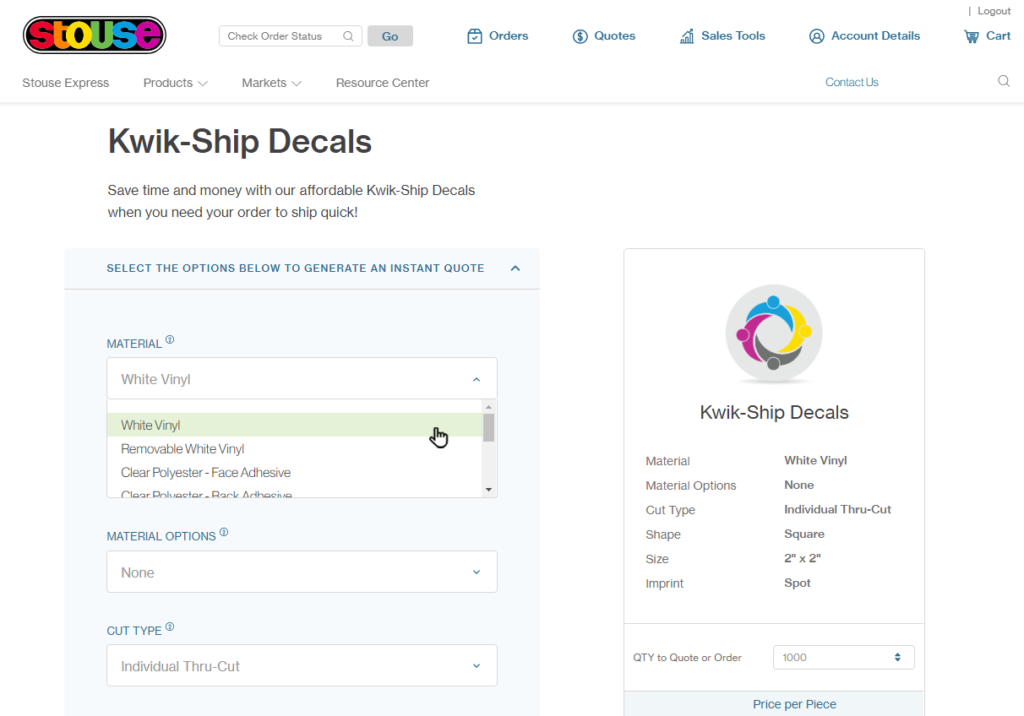Click the Material info icon
This screenshot has height=716, width=1024.
[170, 340]
